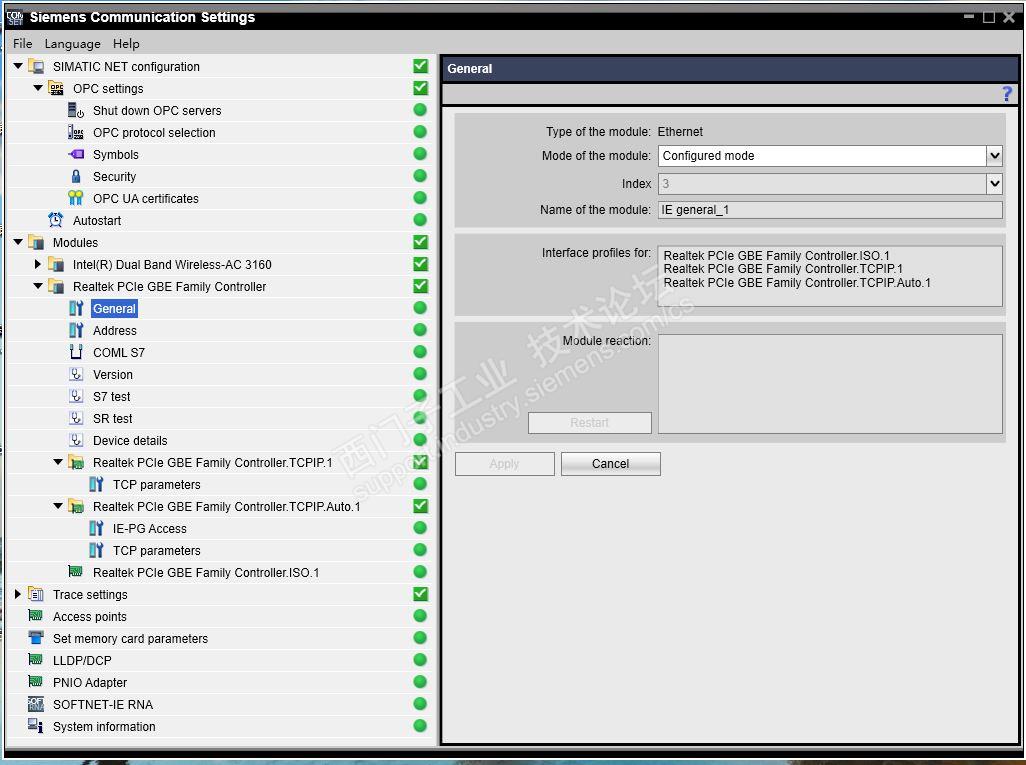
Task: Click the Address wrench icon
Action: coord(76,330)
